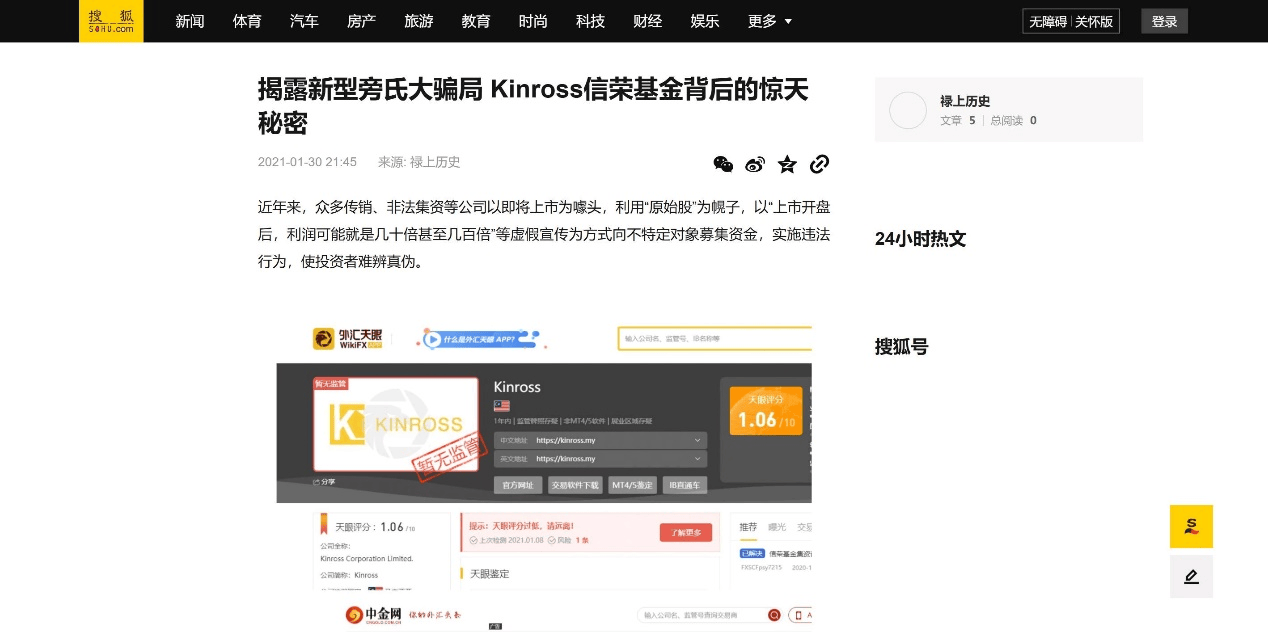Click the Sohu logo icon
1268x632 pixels.
(111, 21)
